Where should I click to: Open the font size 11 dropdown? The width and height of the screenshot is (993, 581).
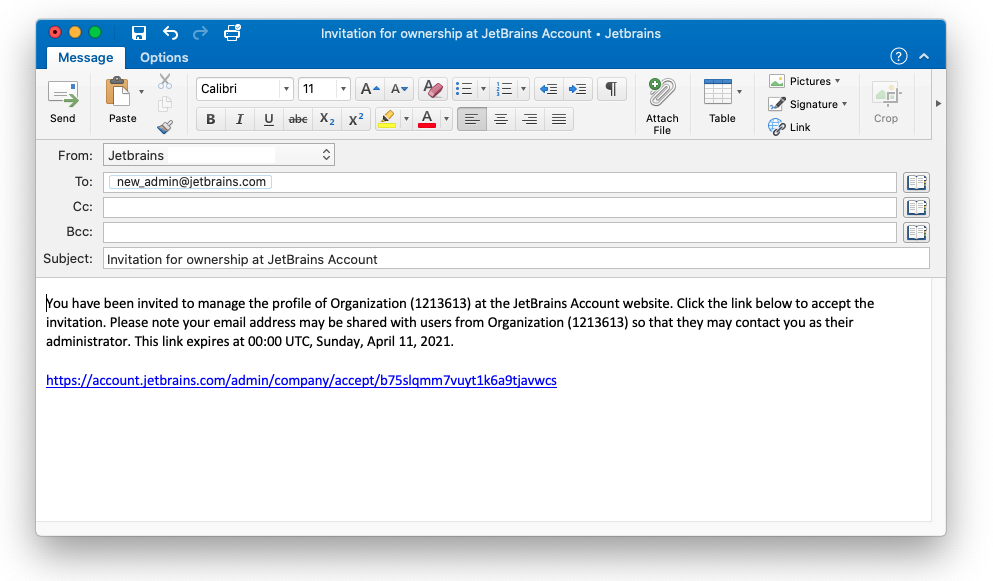point(343,89)
